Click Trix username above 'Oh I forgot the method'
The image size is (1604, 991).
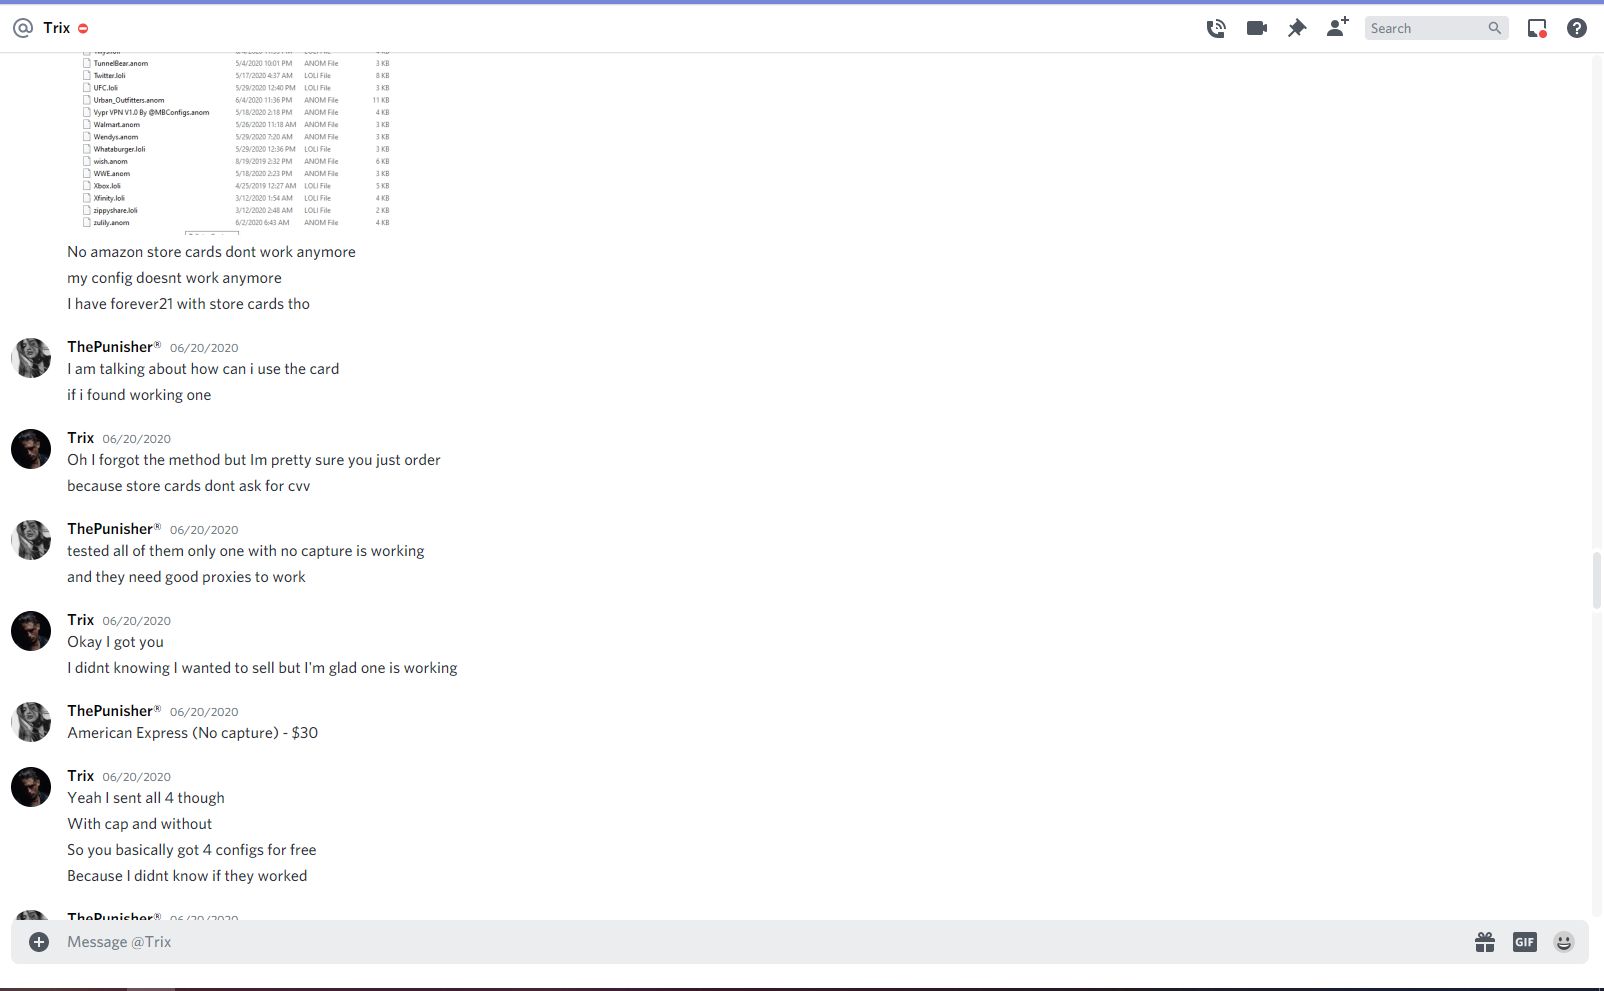pos(81,438)
